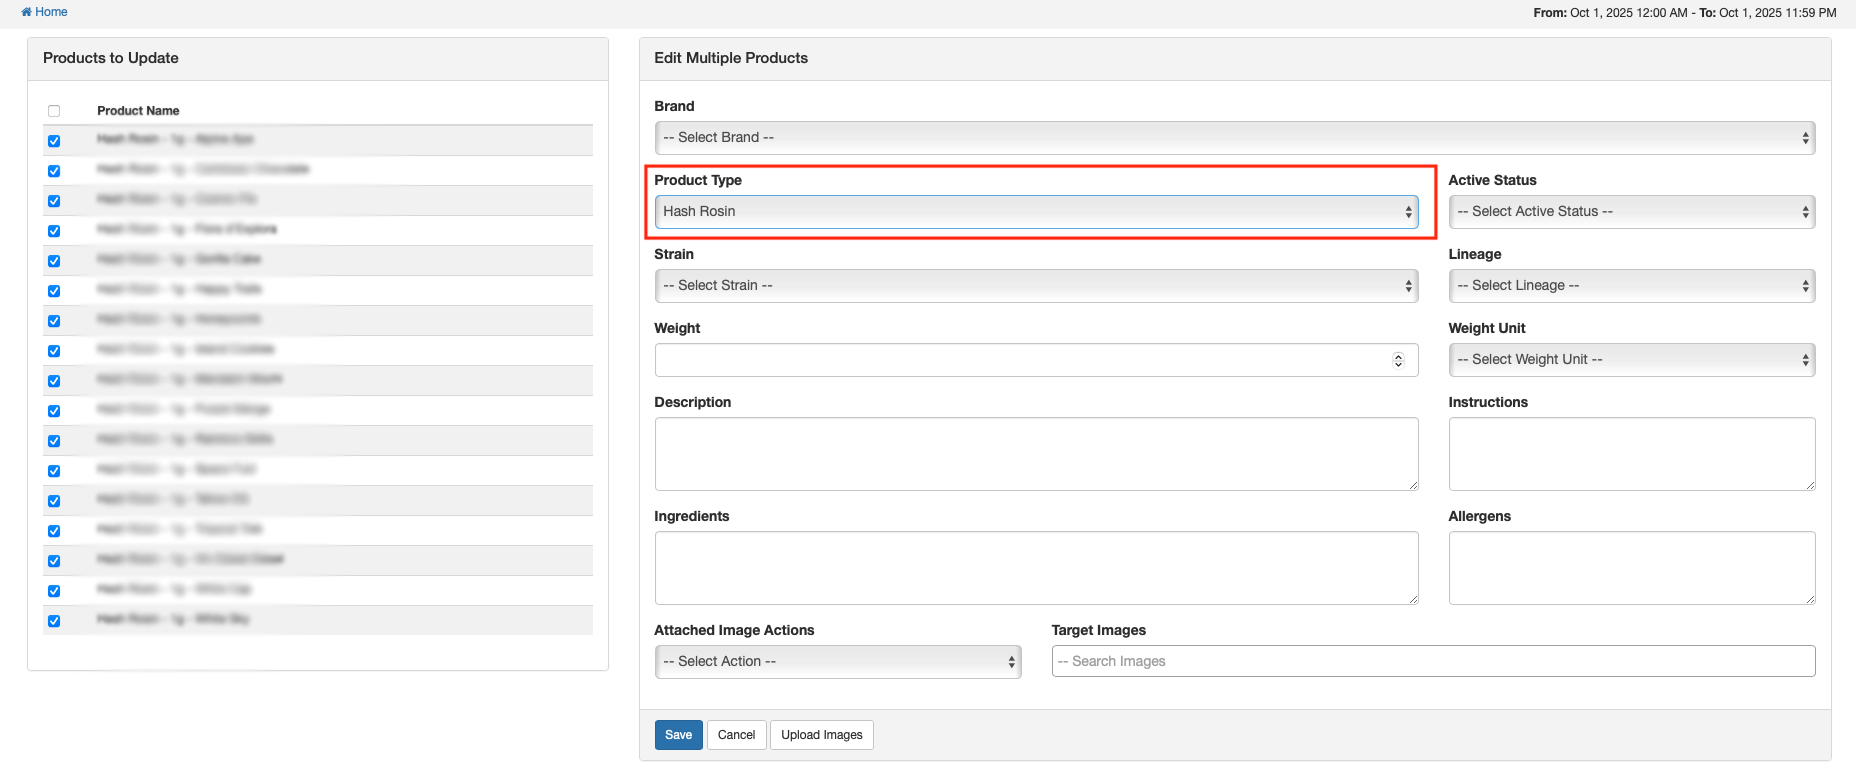Click the Weight field stepper arrows
This screenshot has height=781, width=1856.
(1398, 360)
